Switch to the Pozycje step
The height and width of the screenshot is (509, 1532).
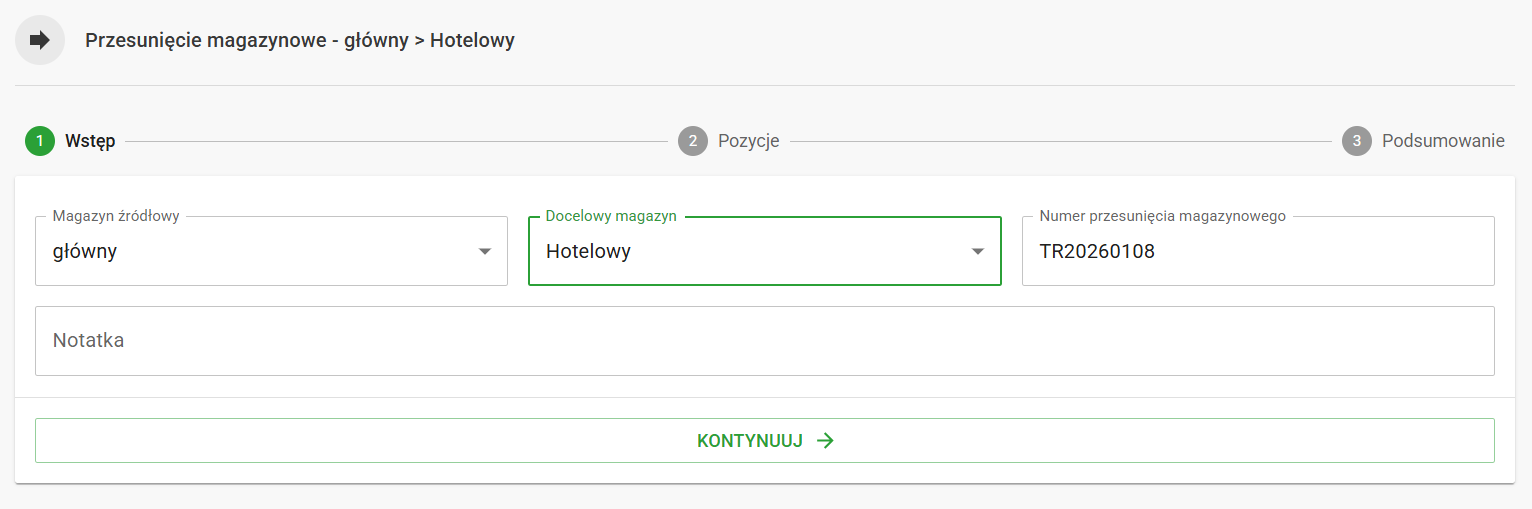pos(748,141)
